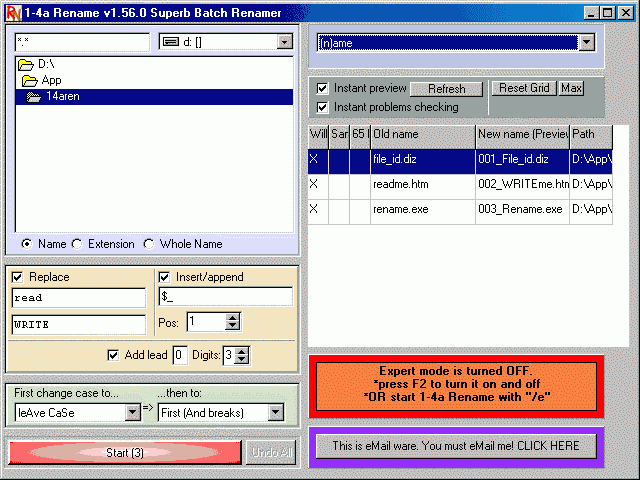Maximize the 1-4a Rename window
The image size is (640, 480).
(x=608, y=13)
